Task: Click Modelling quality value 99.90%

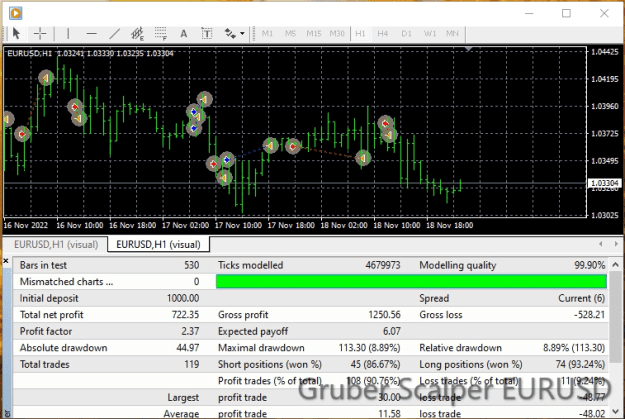Action: [590, 265]
